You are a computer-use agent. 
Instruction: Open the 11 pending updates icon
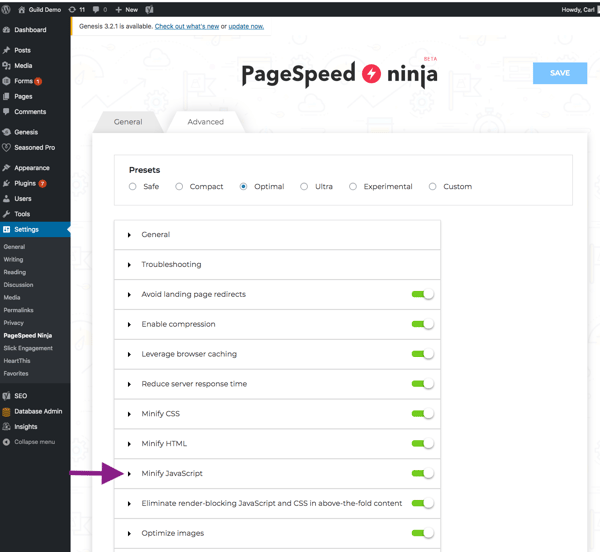pyautogui.click(x=72, y=10)
